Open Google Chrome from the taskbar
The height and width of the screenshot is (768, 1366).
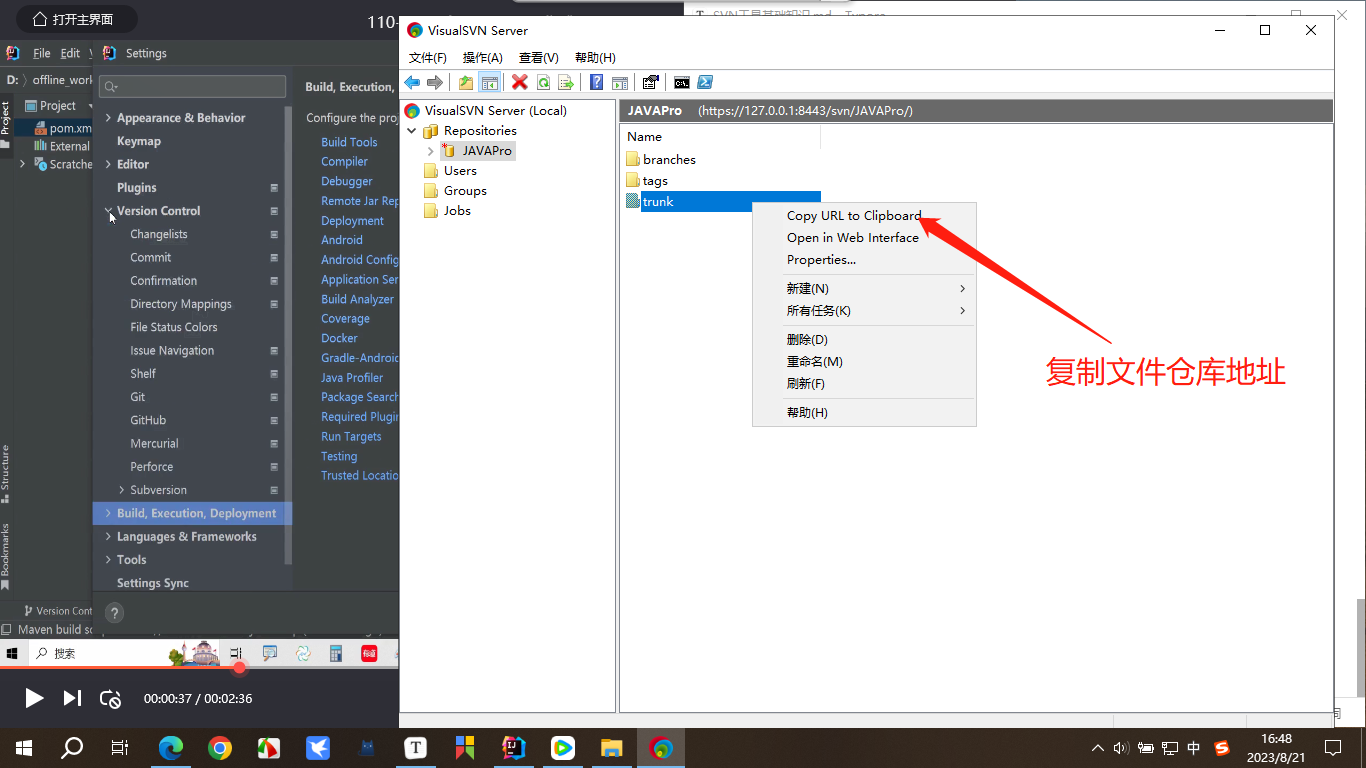click(x=220, y=747)
